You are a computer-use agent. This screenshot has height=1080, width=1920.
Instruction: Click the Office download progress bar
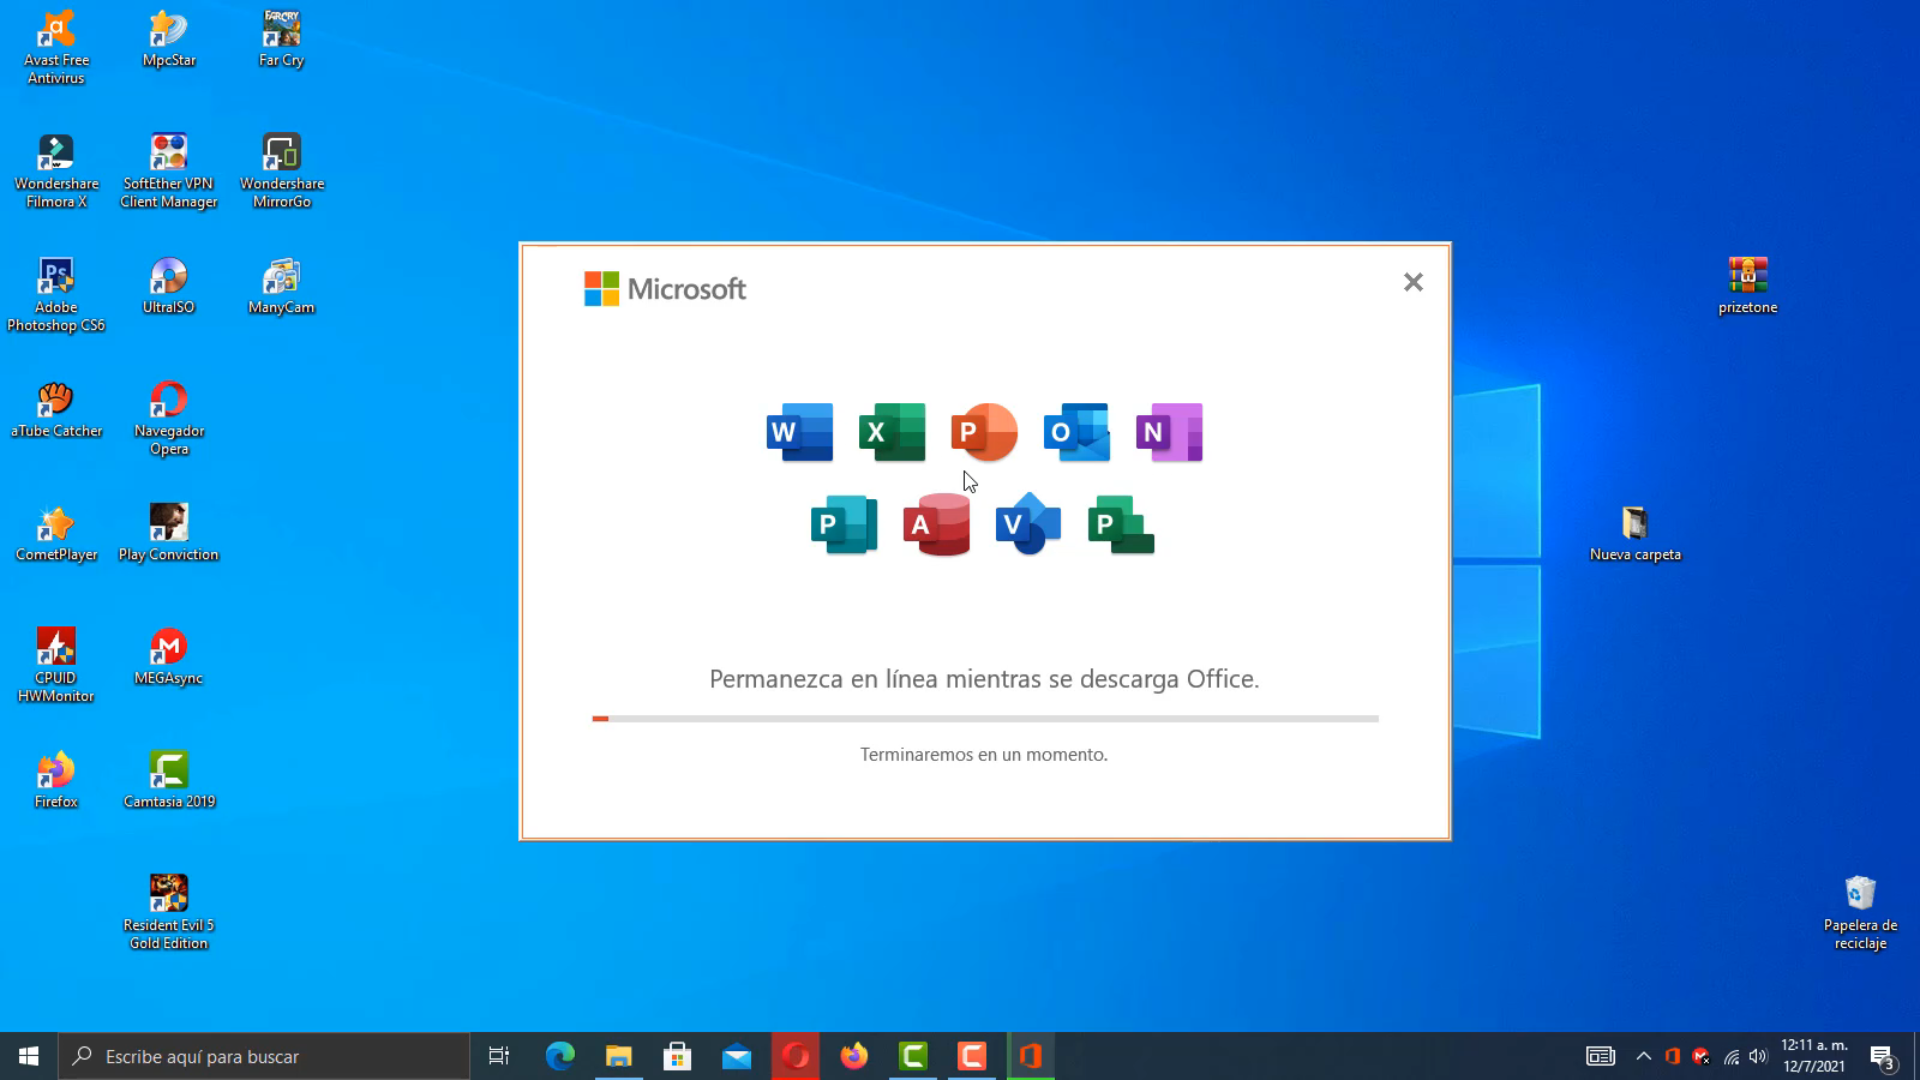pyautogui.click(x=985, y=718)
